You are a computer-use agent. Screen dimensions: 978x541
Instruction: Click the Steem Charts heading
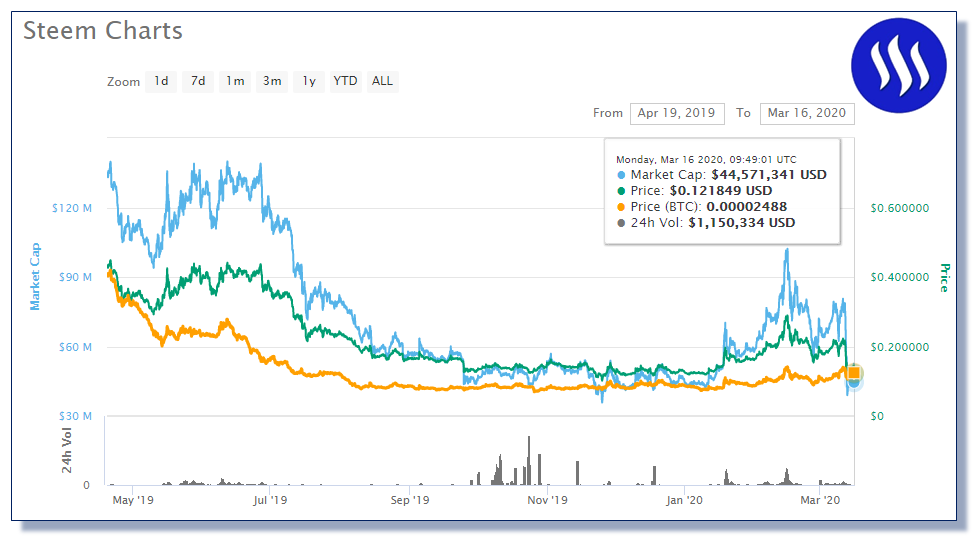point(103,31)
